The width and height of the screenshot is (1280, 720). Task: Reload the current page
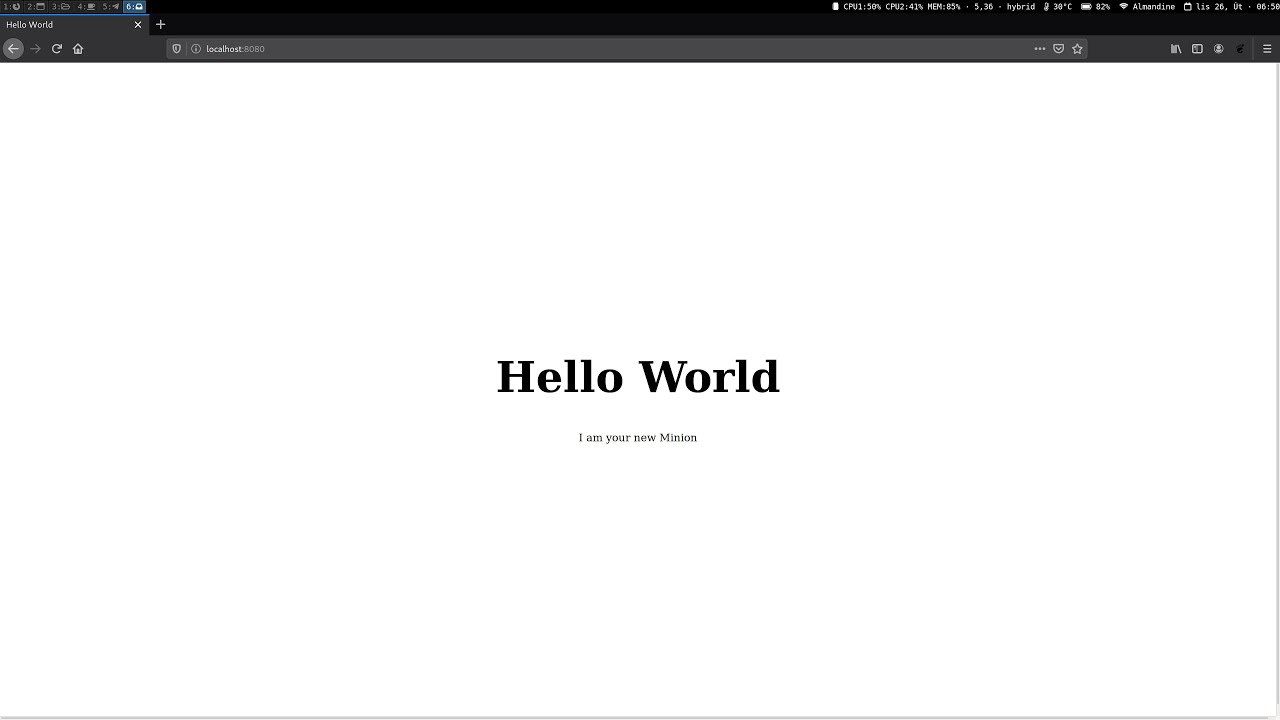click(x=57, y=48)
